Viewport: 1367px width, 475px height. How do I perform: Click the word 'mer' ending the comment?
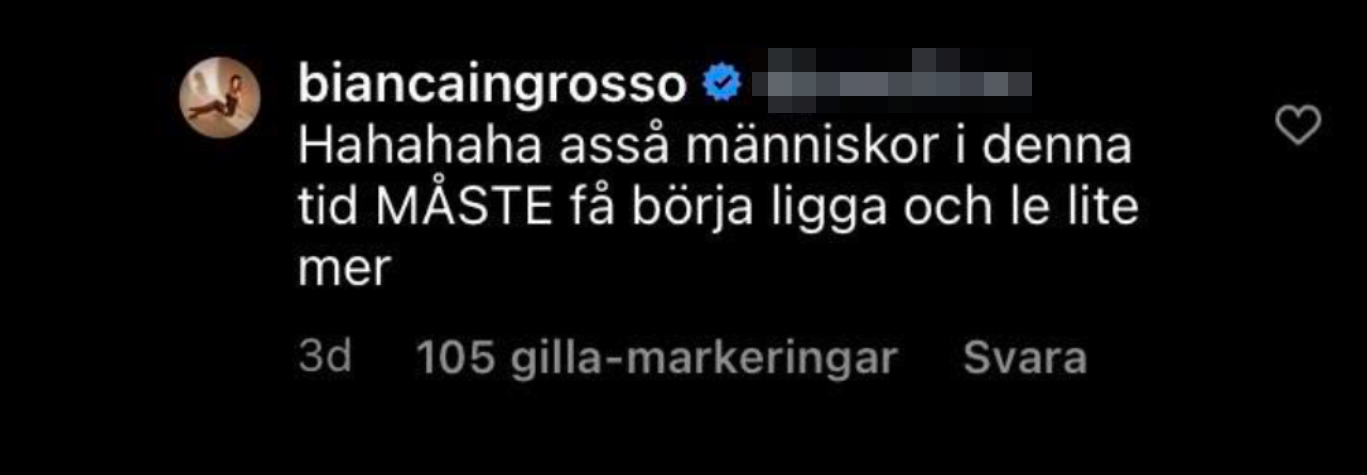point(342,273)
